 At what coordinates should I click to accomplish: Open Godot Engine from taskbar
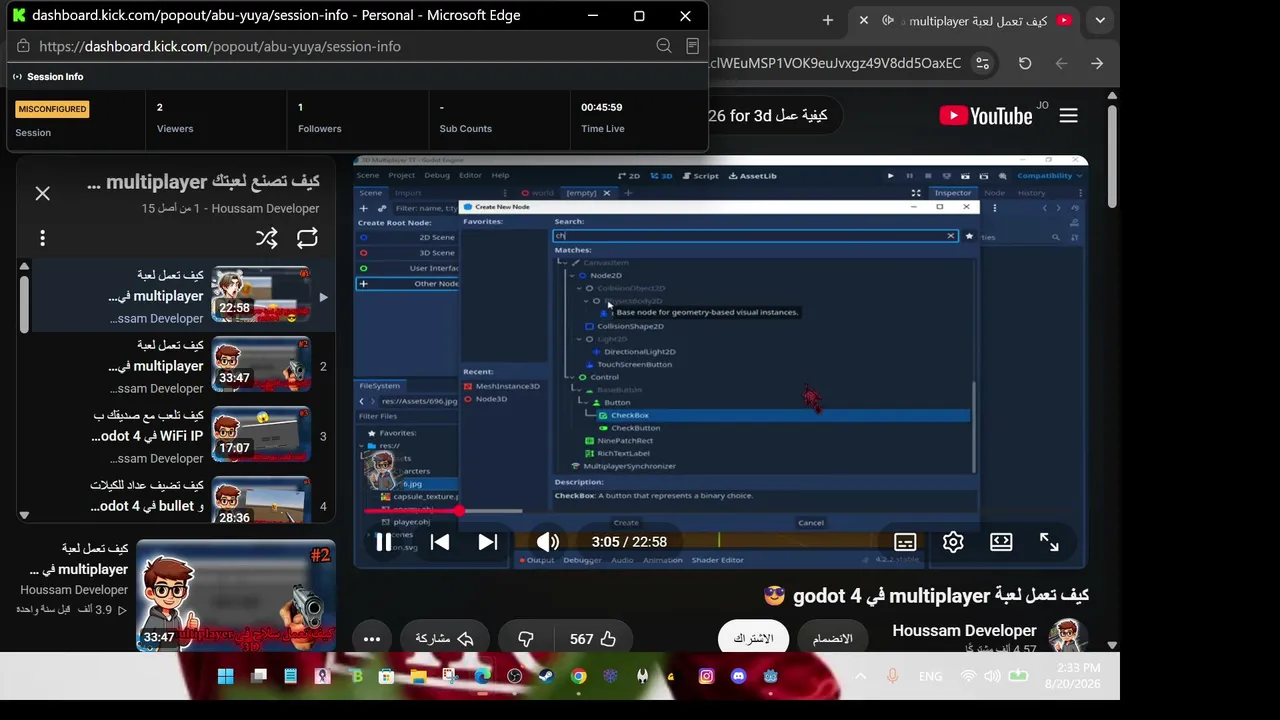(770, 676)
